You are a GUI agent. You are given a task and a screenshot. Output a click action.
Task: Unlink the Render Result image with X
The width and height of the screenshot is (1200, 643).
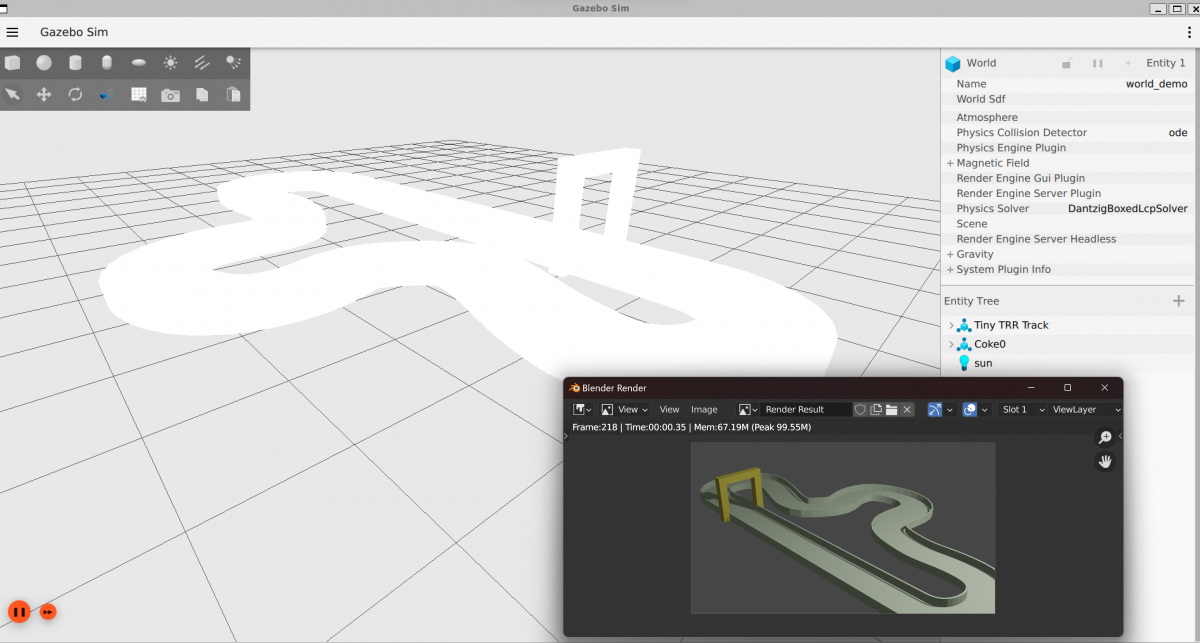coord(907,409)
